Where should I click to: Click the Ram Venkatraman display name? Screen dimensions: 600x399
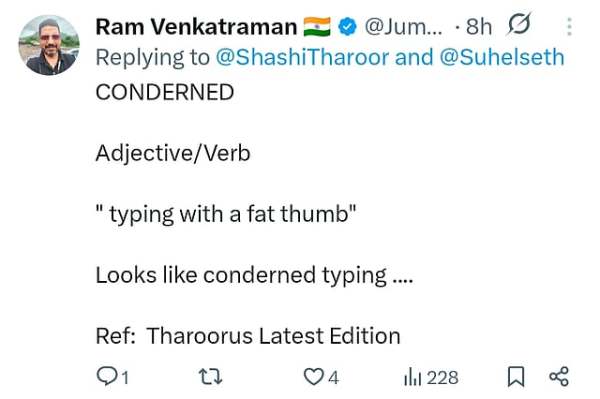point(196,27)
